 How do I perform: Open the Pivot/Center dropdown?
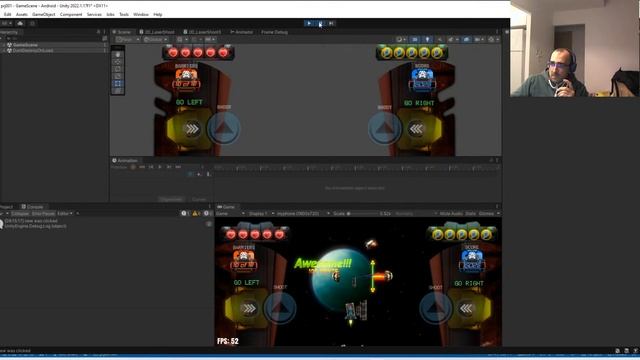(x=128, y=40)
